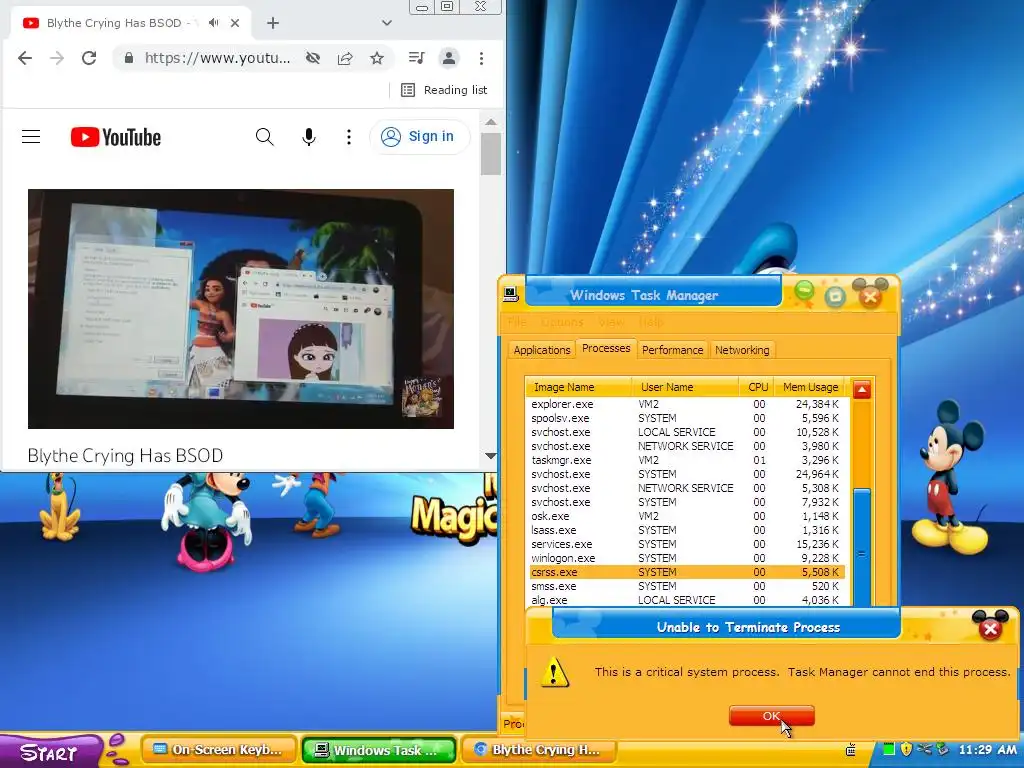The image size is (1024, 768).
Task: Click the green square system tray icon
Action: [889, 750]
